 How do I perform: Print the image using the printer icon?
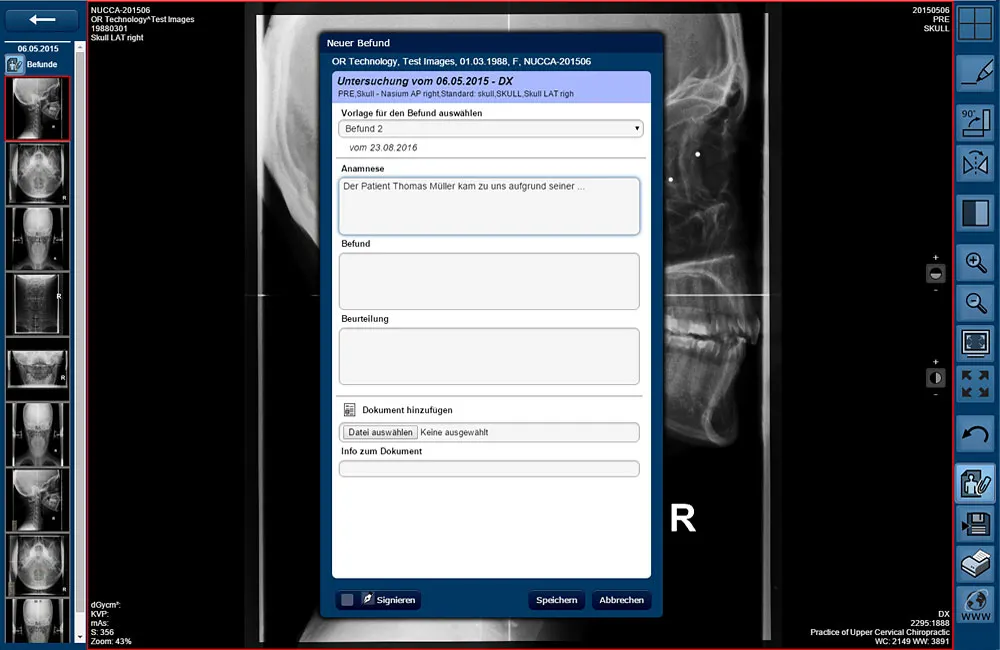(974, 564)
